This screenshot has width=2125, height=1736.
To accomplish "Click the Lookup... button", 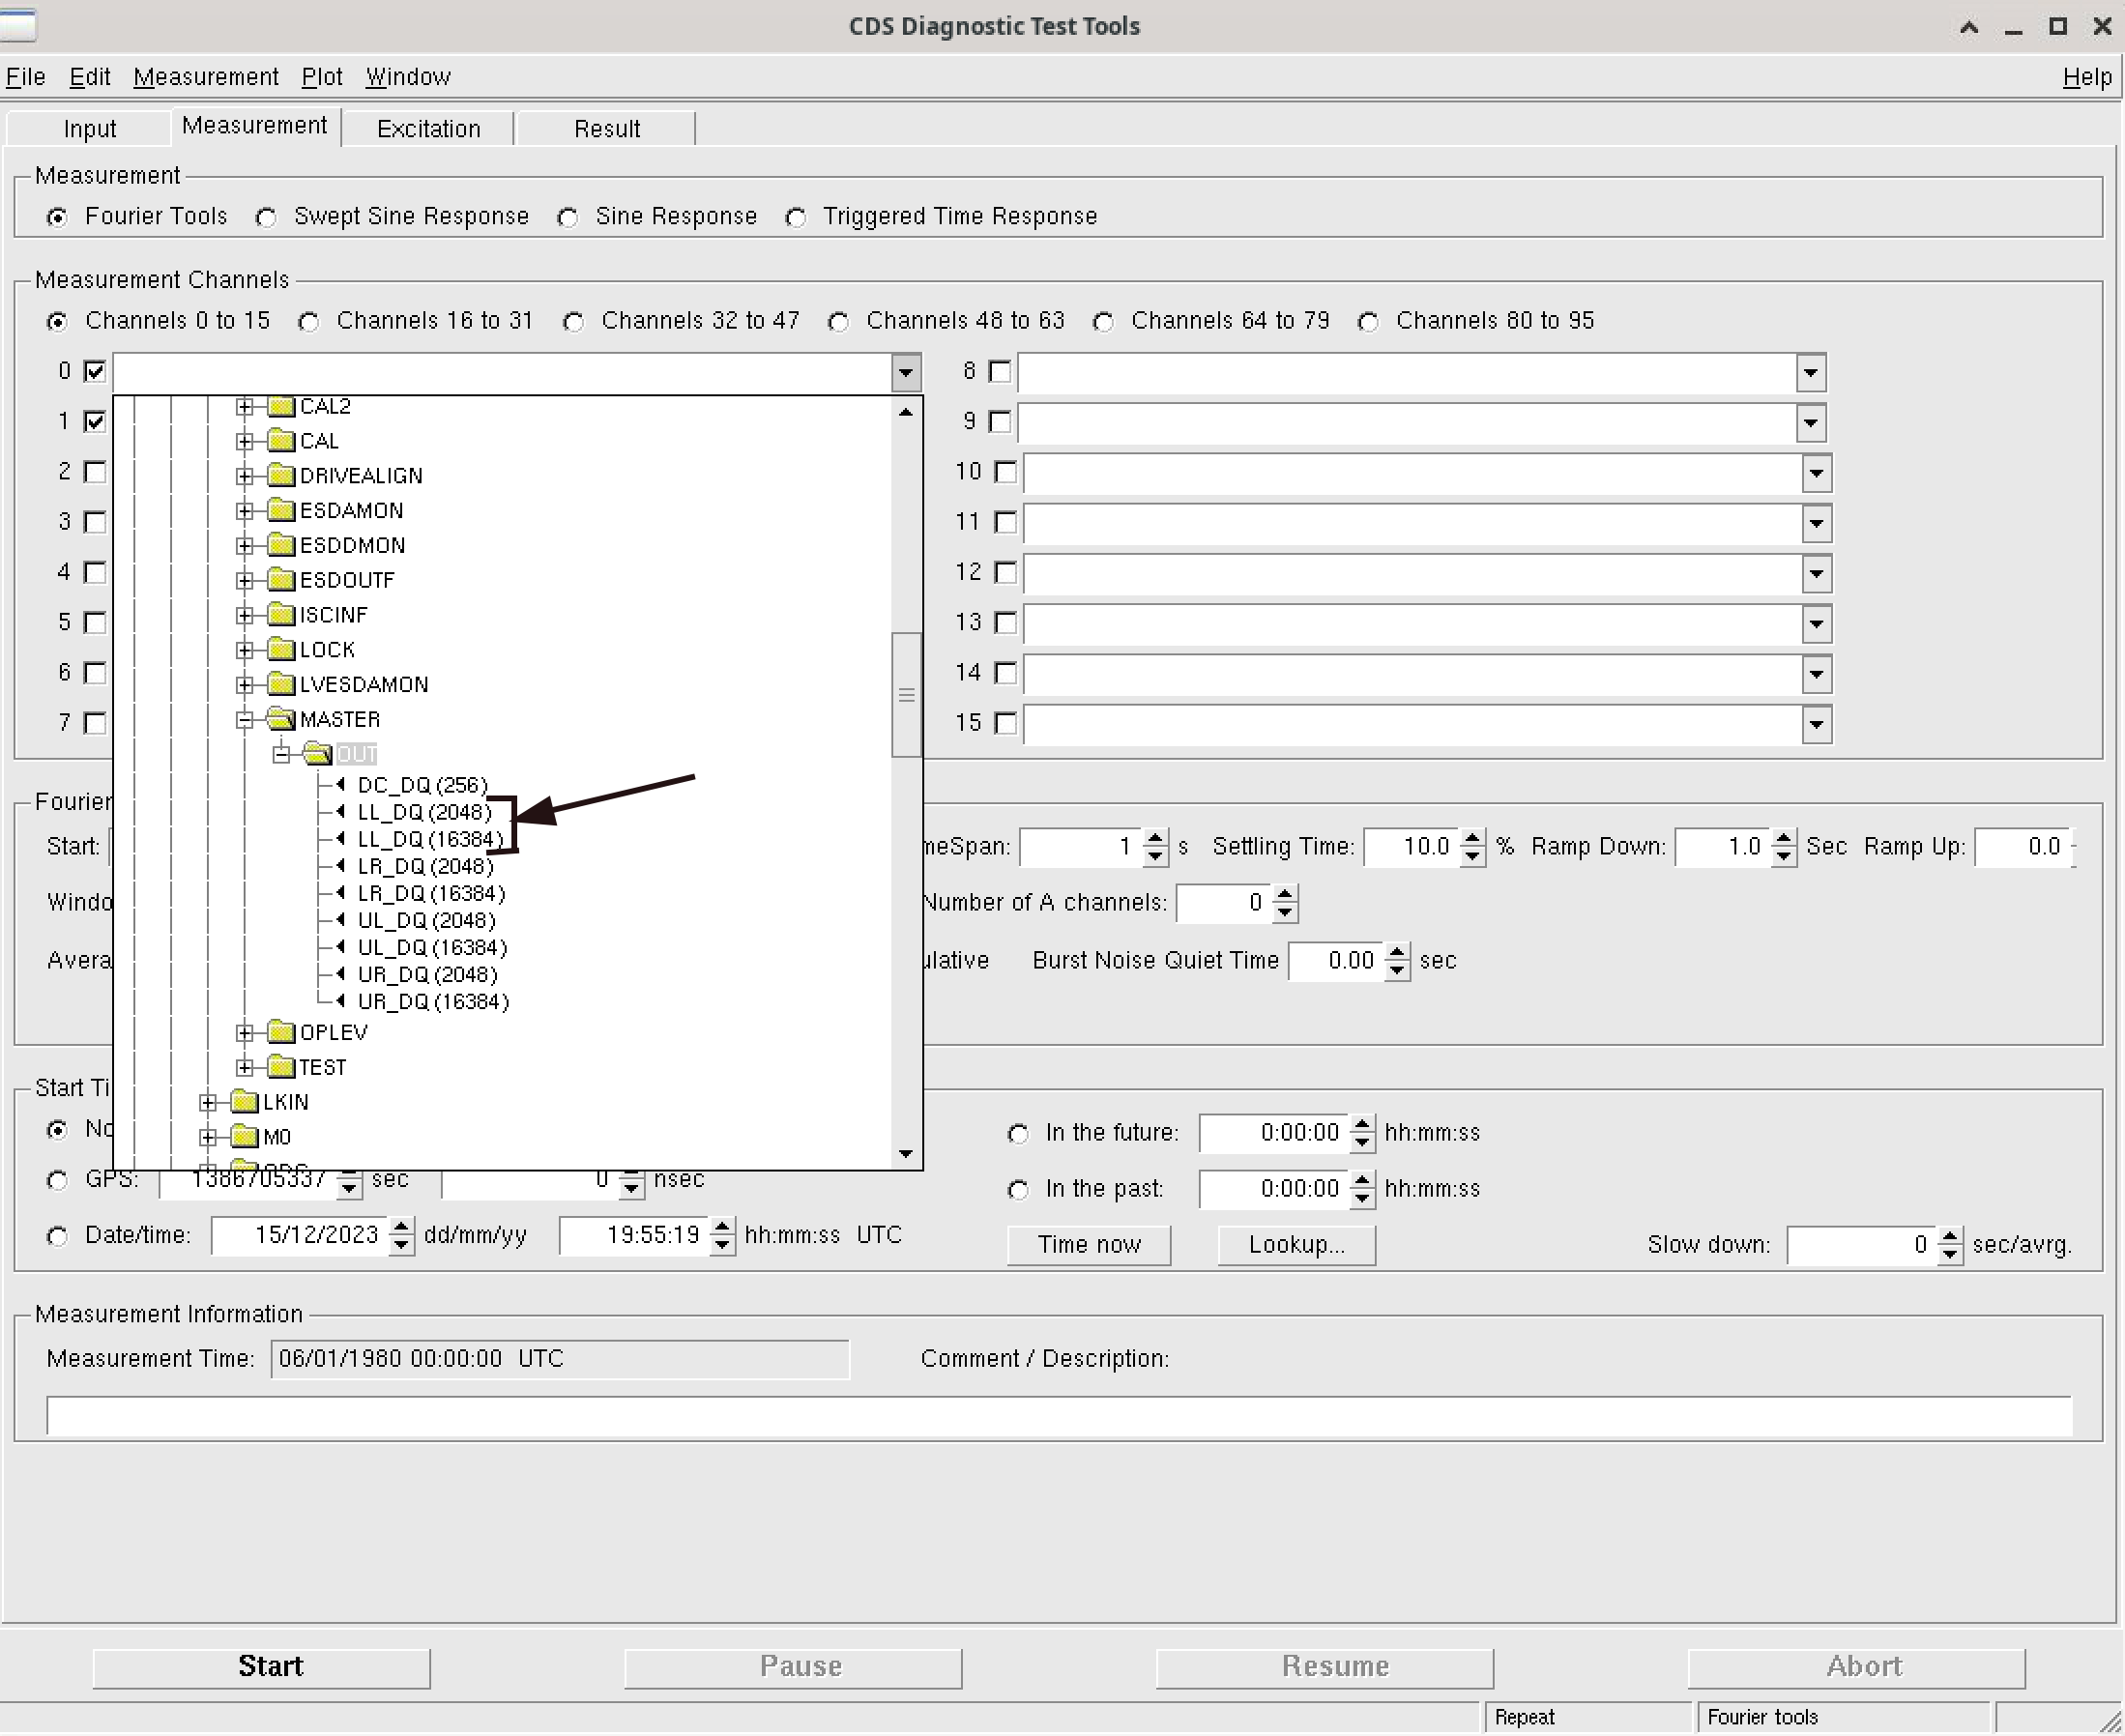I will point(1297,1246).
